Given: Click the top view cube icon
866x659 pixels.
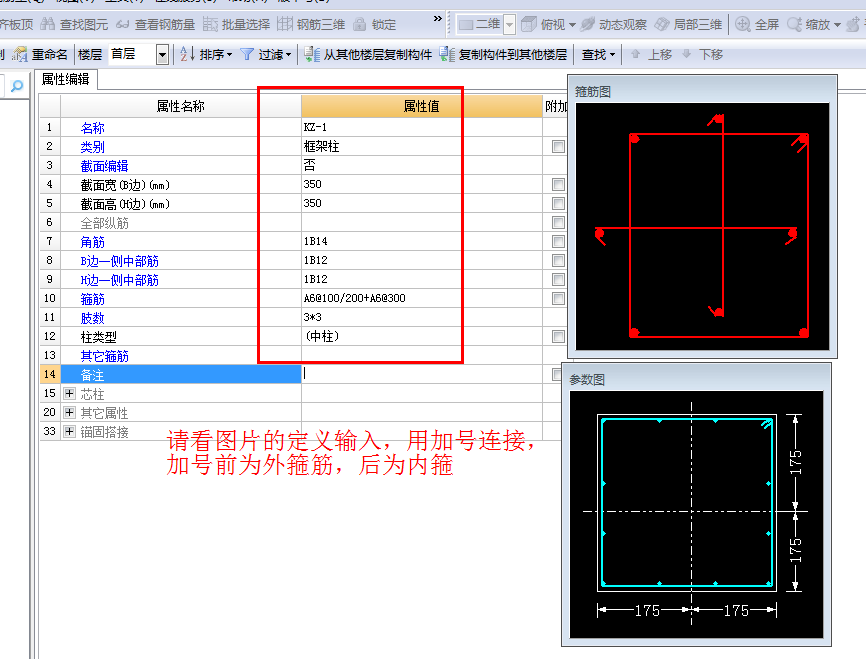Looking at the screenshot, I should click(x=529, y=24).
